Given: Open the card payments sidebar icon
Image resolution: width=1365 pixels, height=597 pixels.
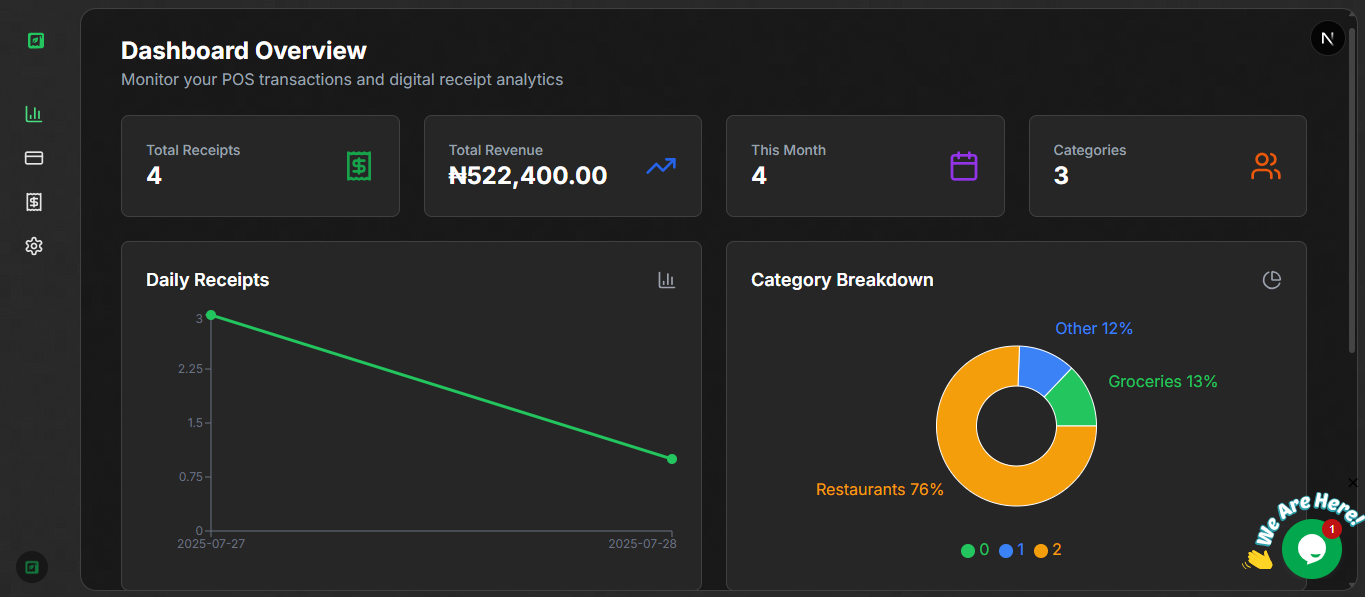Looking at the screenshot, I should 34,158.
